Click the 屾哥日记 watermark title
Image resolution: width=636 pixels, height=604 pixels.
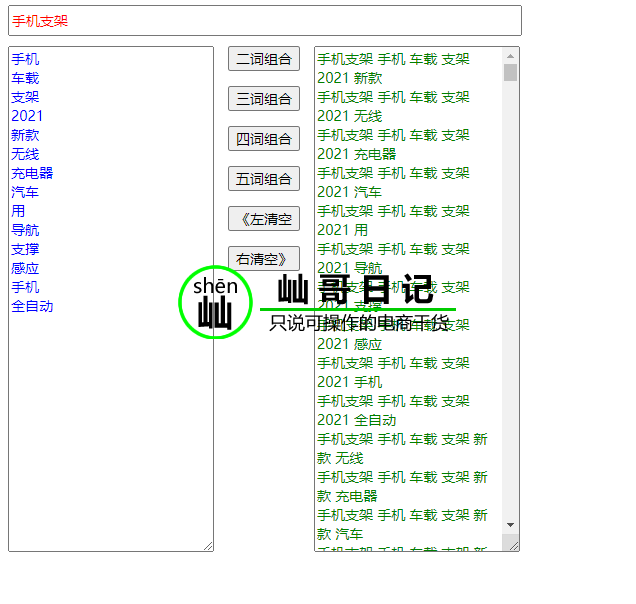355,290
